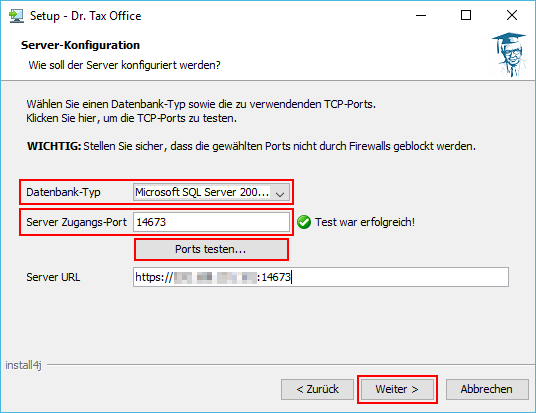Focus the Server URL text field
Screen dimensions: 536x413
click(321, 277)
